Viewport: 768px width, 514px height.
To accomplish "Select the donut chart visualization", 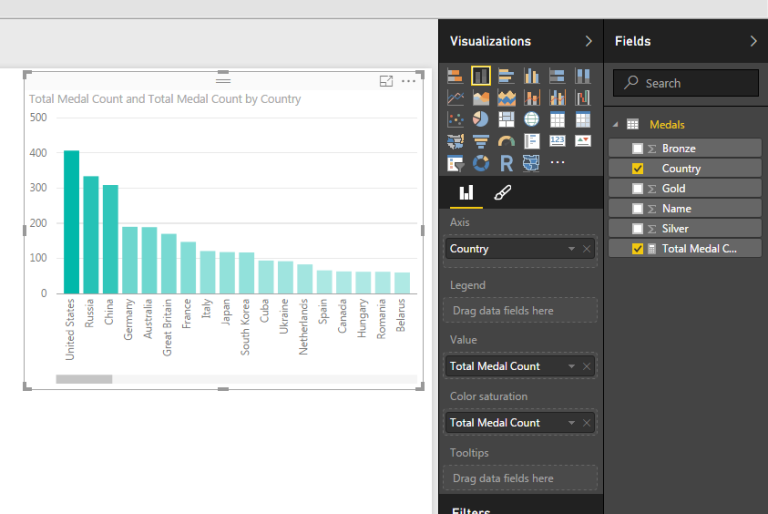I will pyautogui.click(x=481, y=163).
